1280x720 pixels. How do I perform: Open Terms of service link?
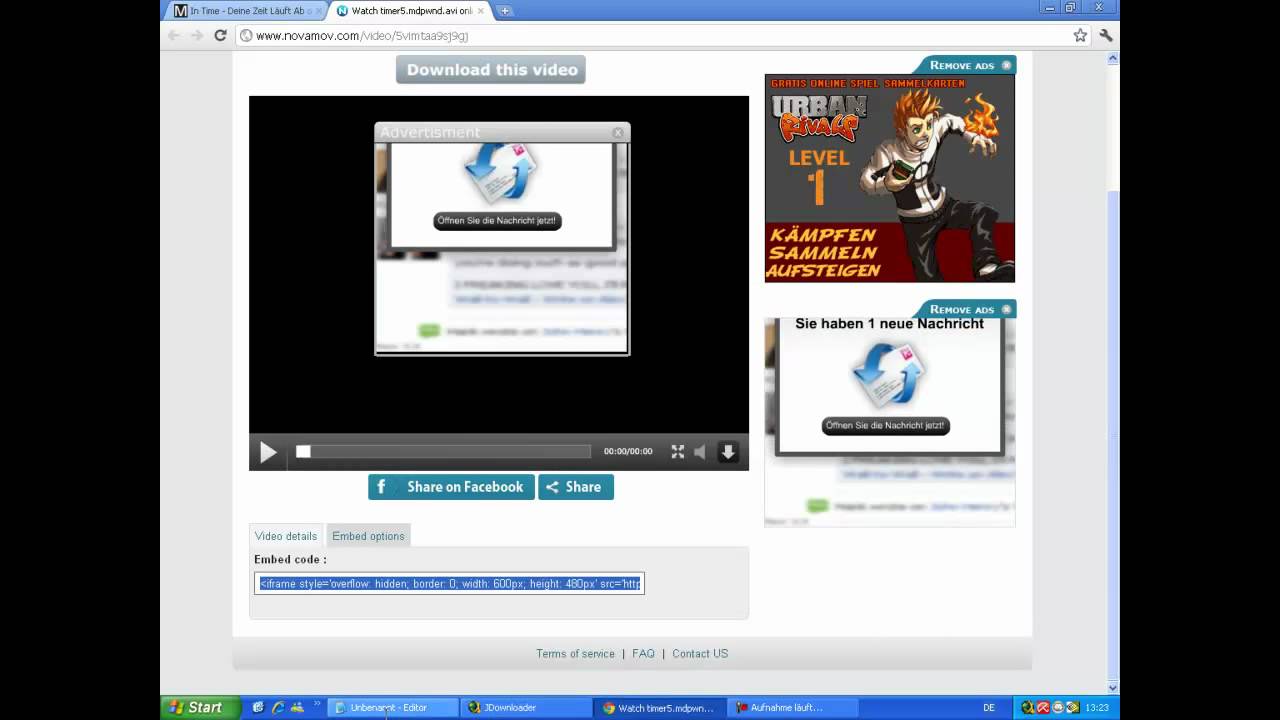click(575, 654)
